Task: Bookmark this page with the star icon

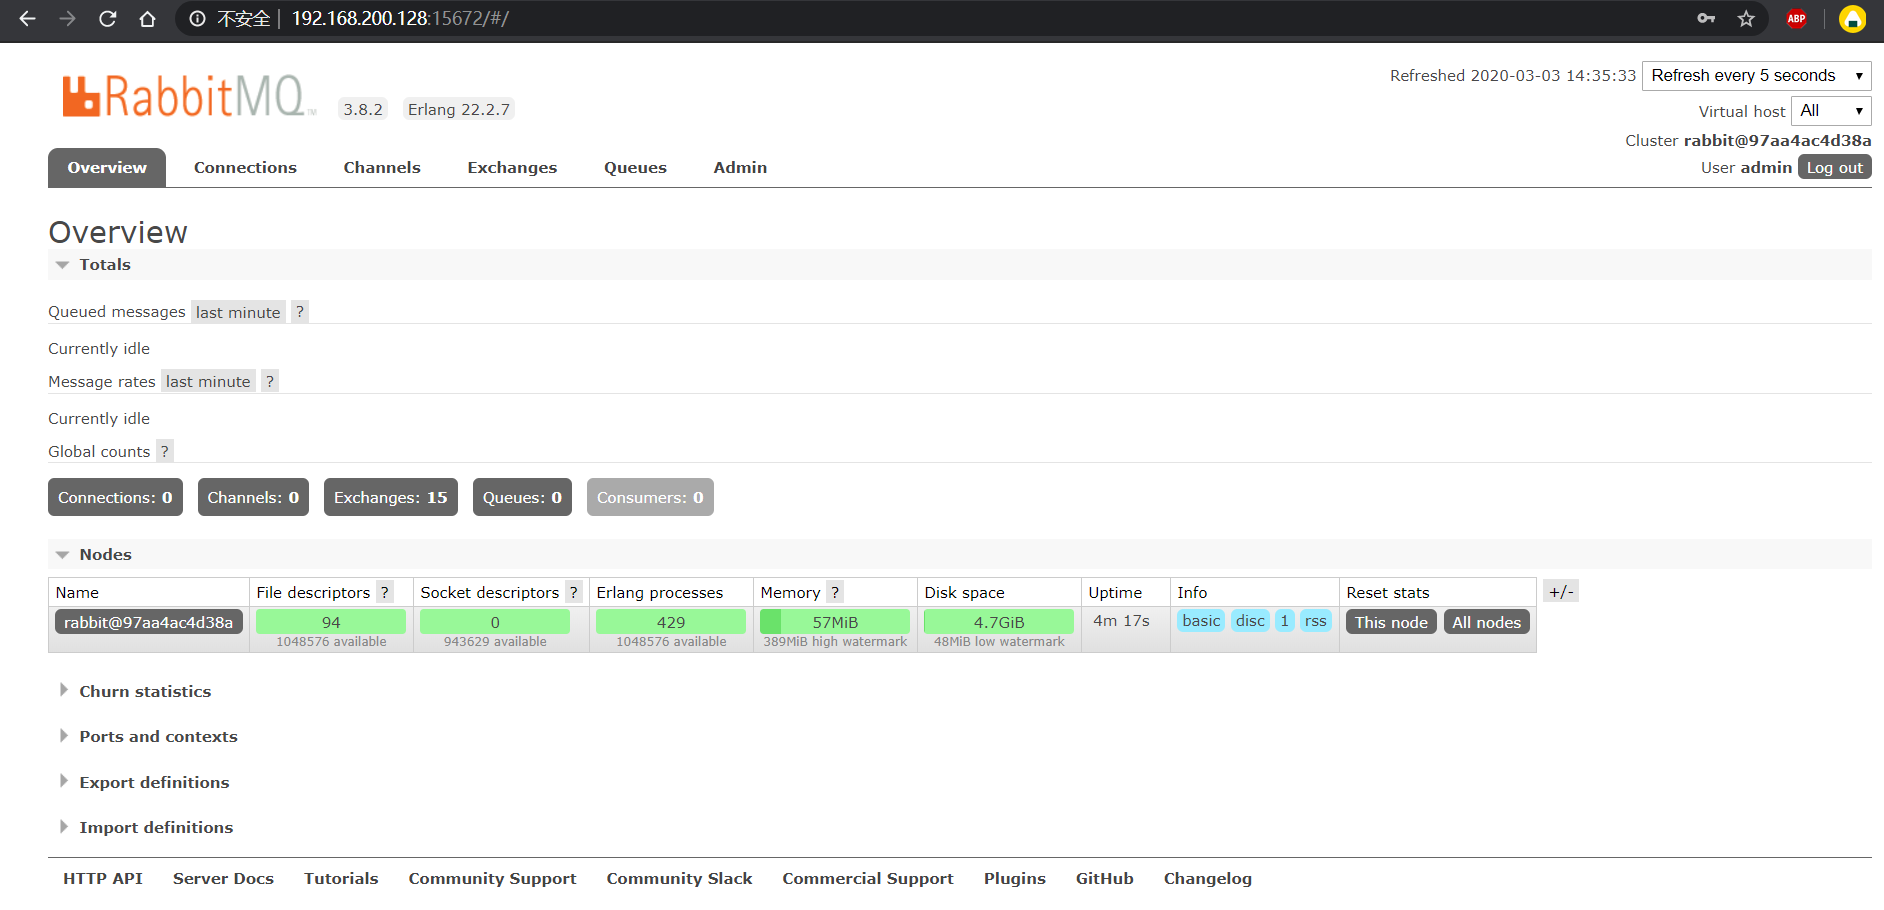Action: [x=1746, y=19]
